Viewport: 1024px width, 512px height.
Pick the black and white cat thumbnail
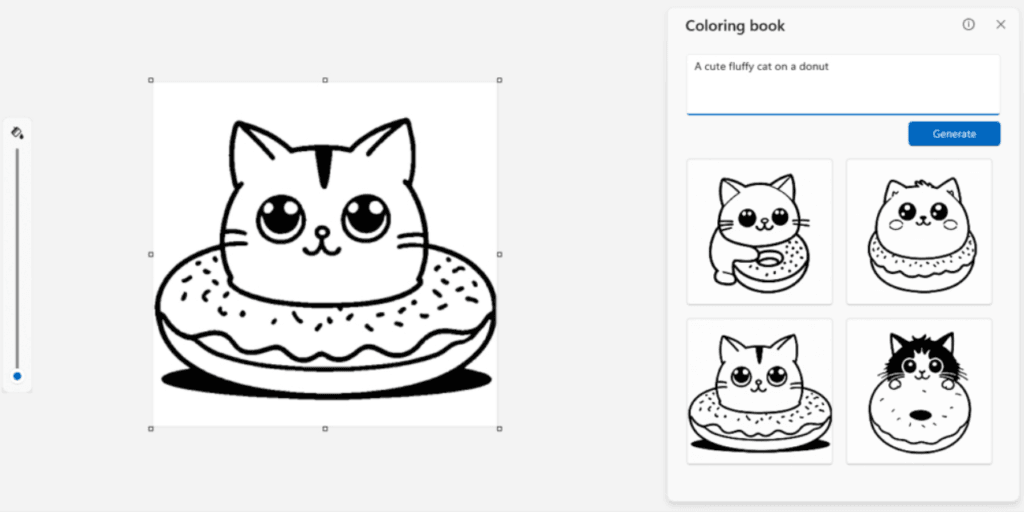click(x=919, y=391)
